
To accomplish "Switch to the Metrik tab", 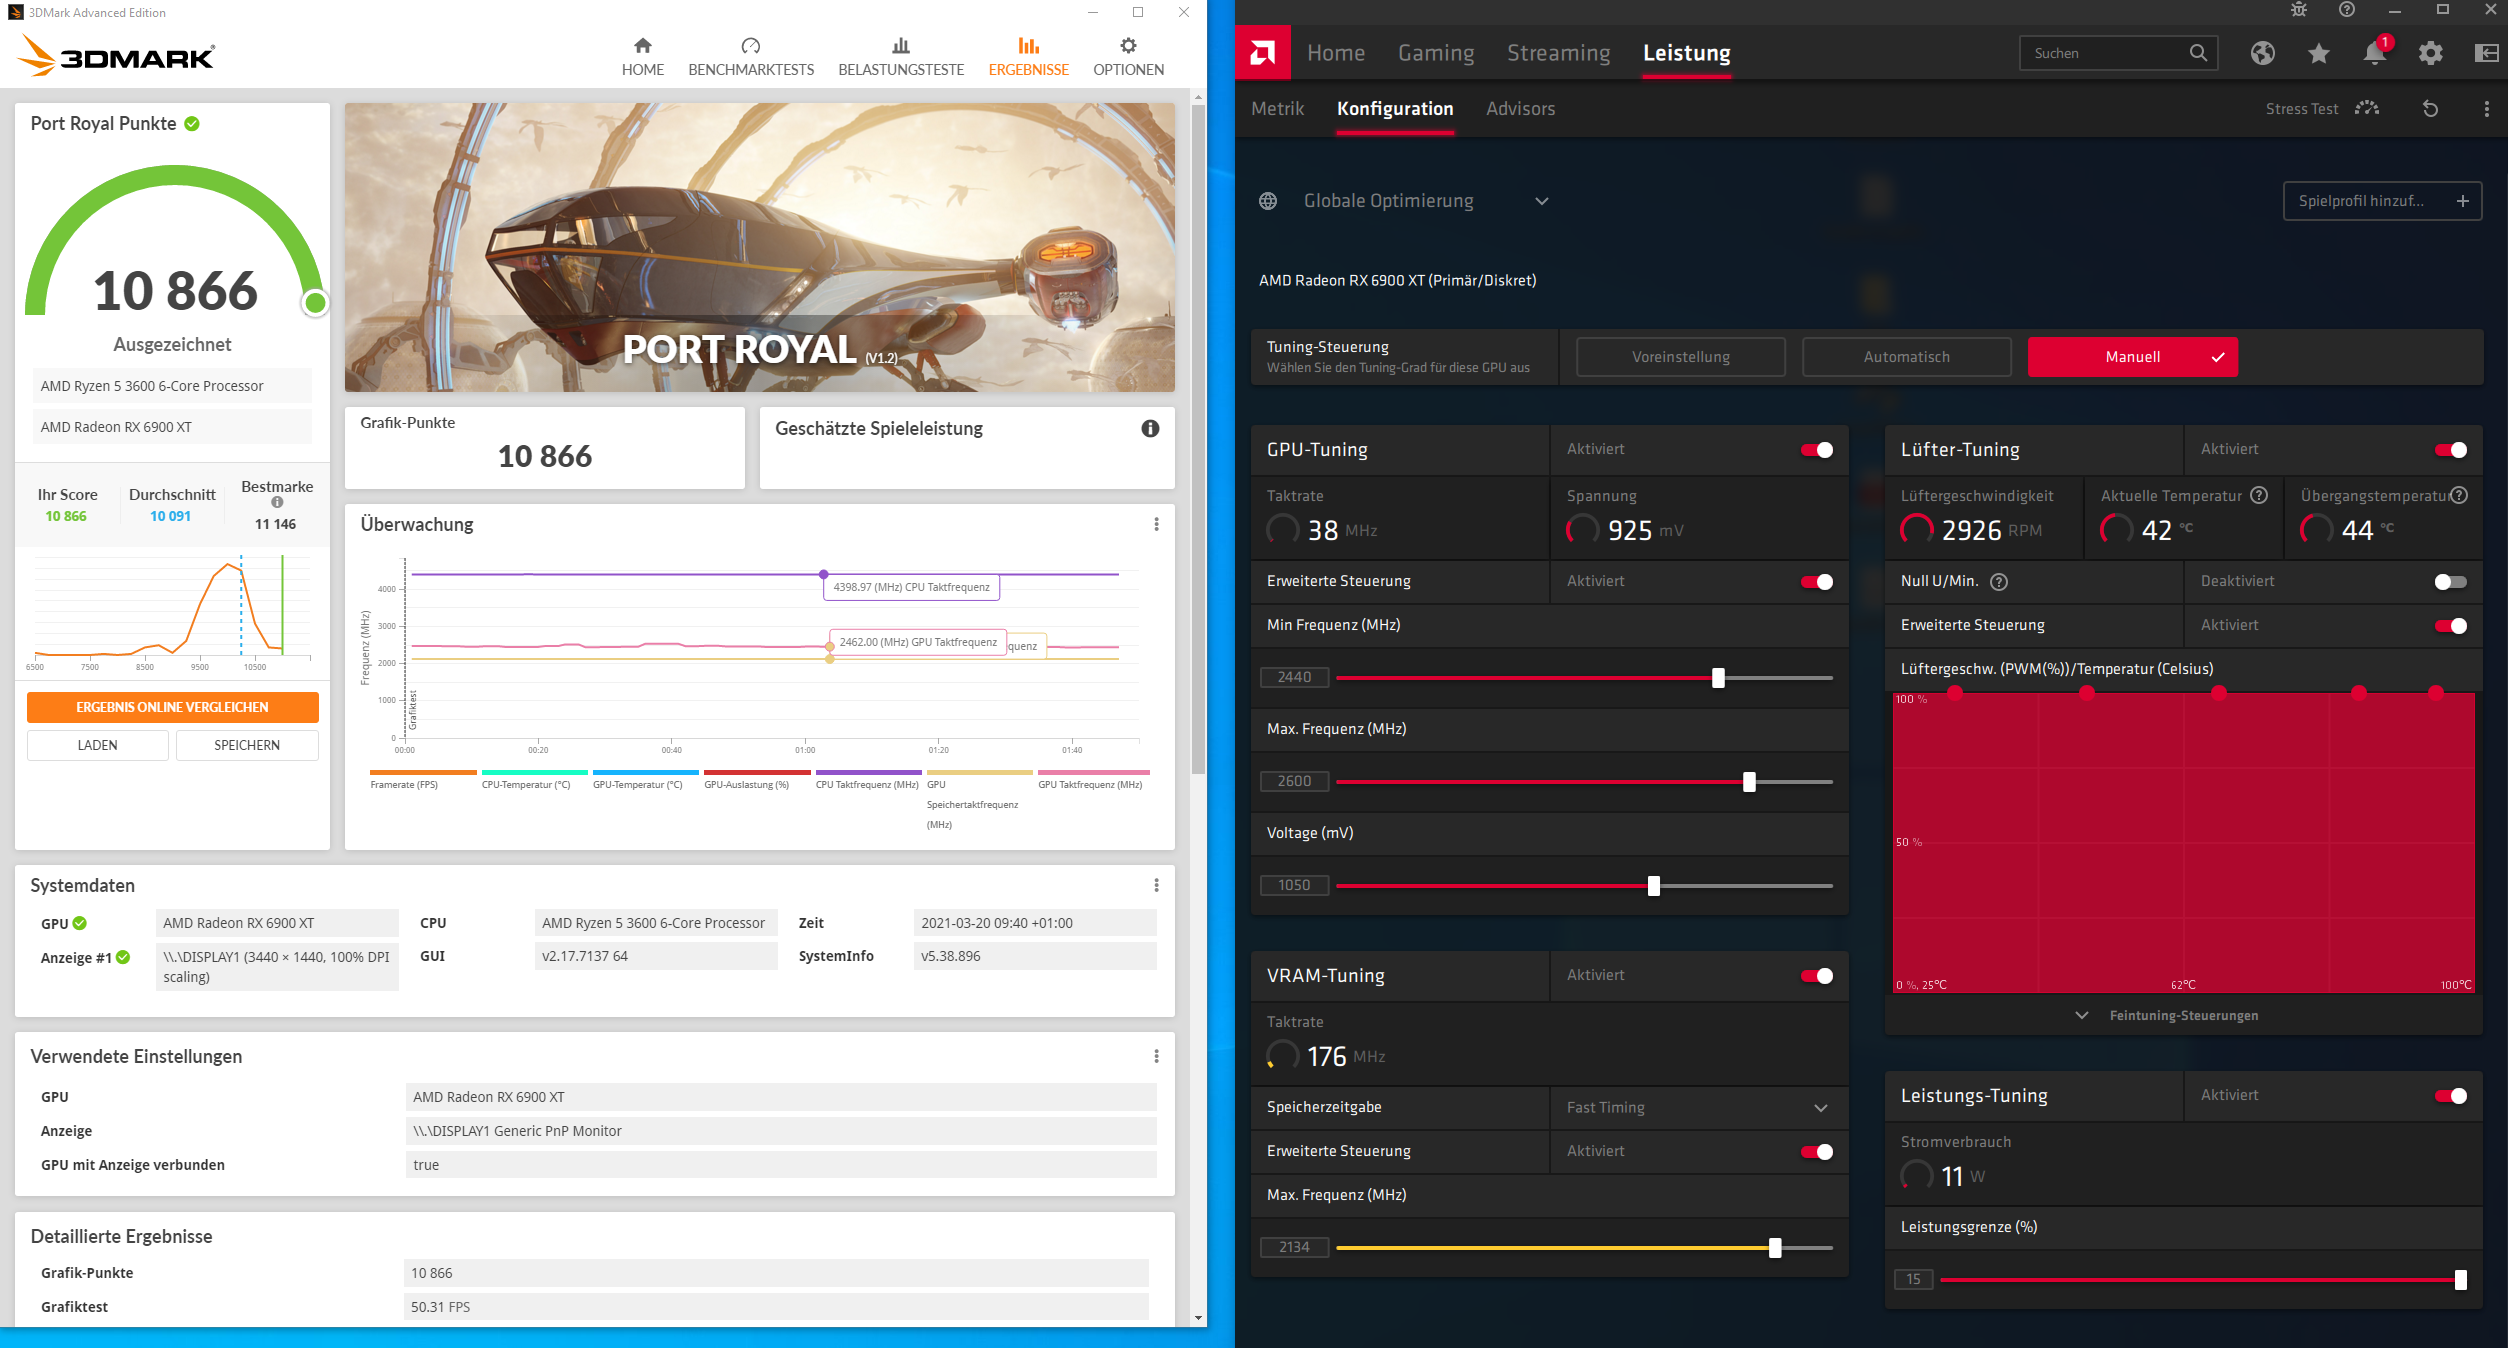I will point(1277,109).
